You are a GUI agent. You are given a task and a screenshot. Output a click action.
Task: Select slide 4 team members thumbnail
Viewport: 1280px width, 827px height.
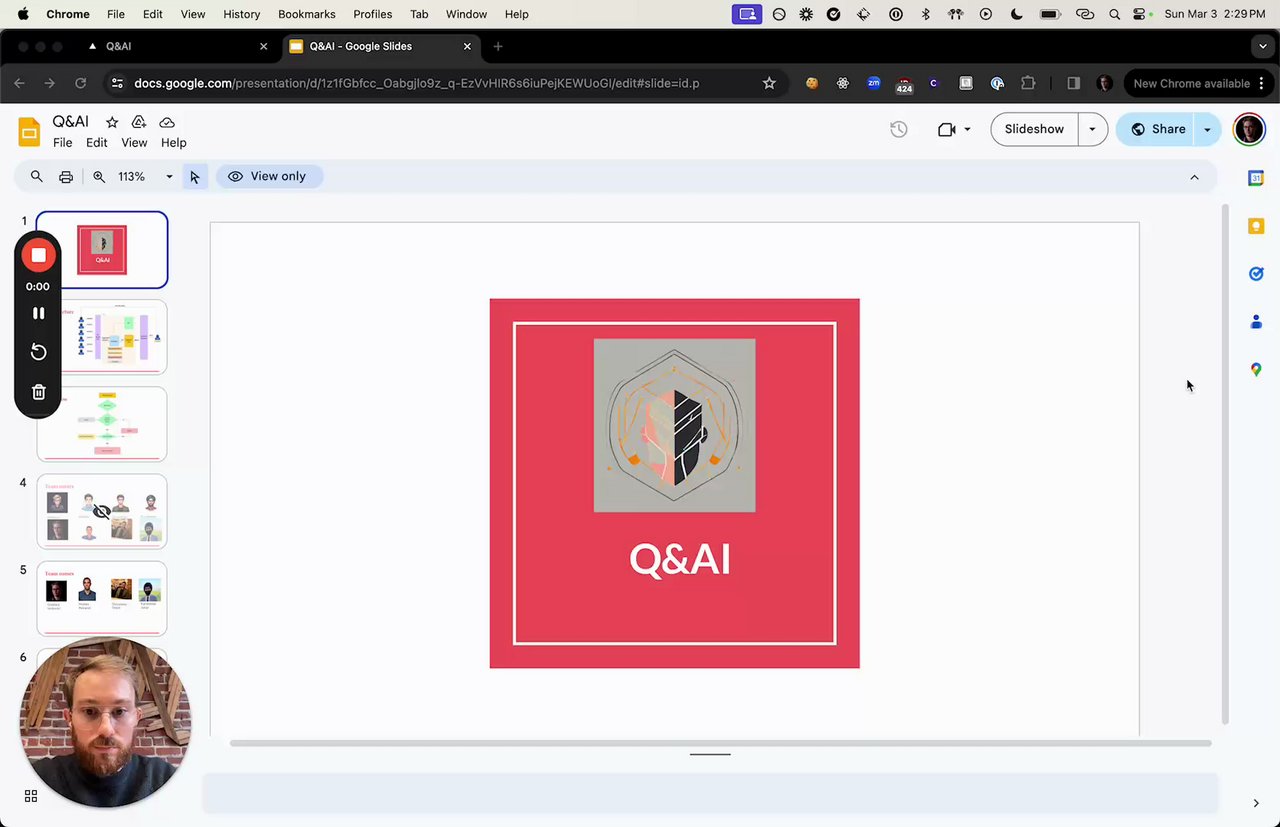tap(102, 512)
